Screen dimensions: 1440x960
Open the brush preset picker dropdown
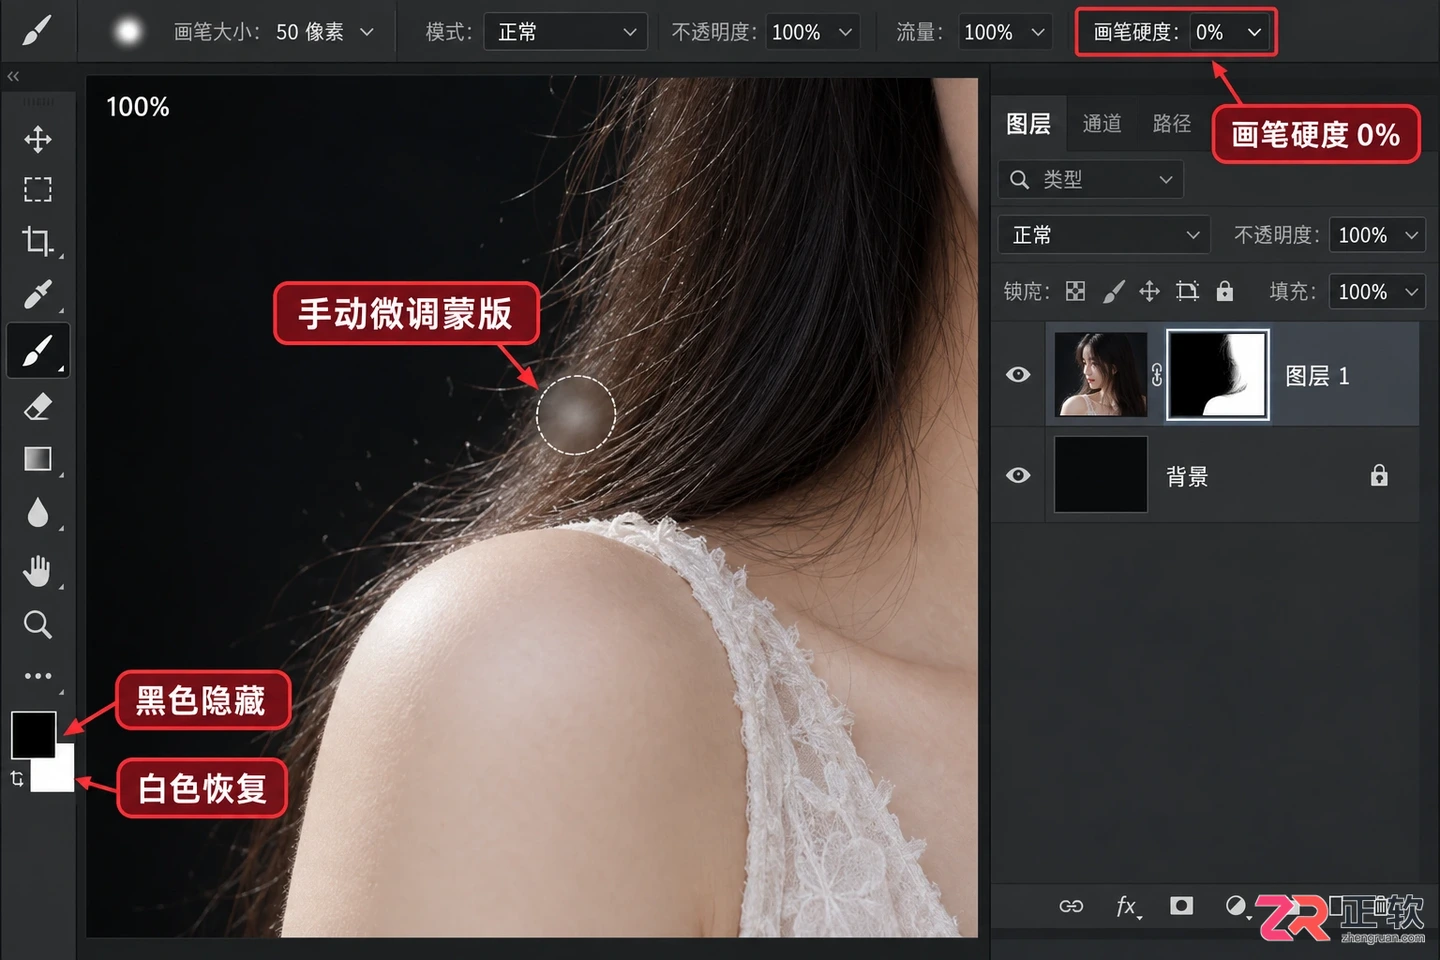(x=366, y=32)
